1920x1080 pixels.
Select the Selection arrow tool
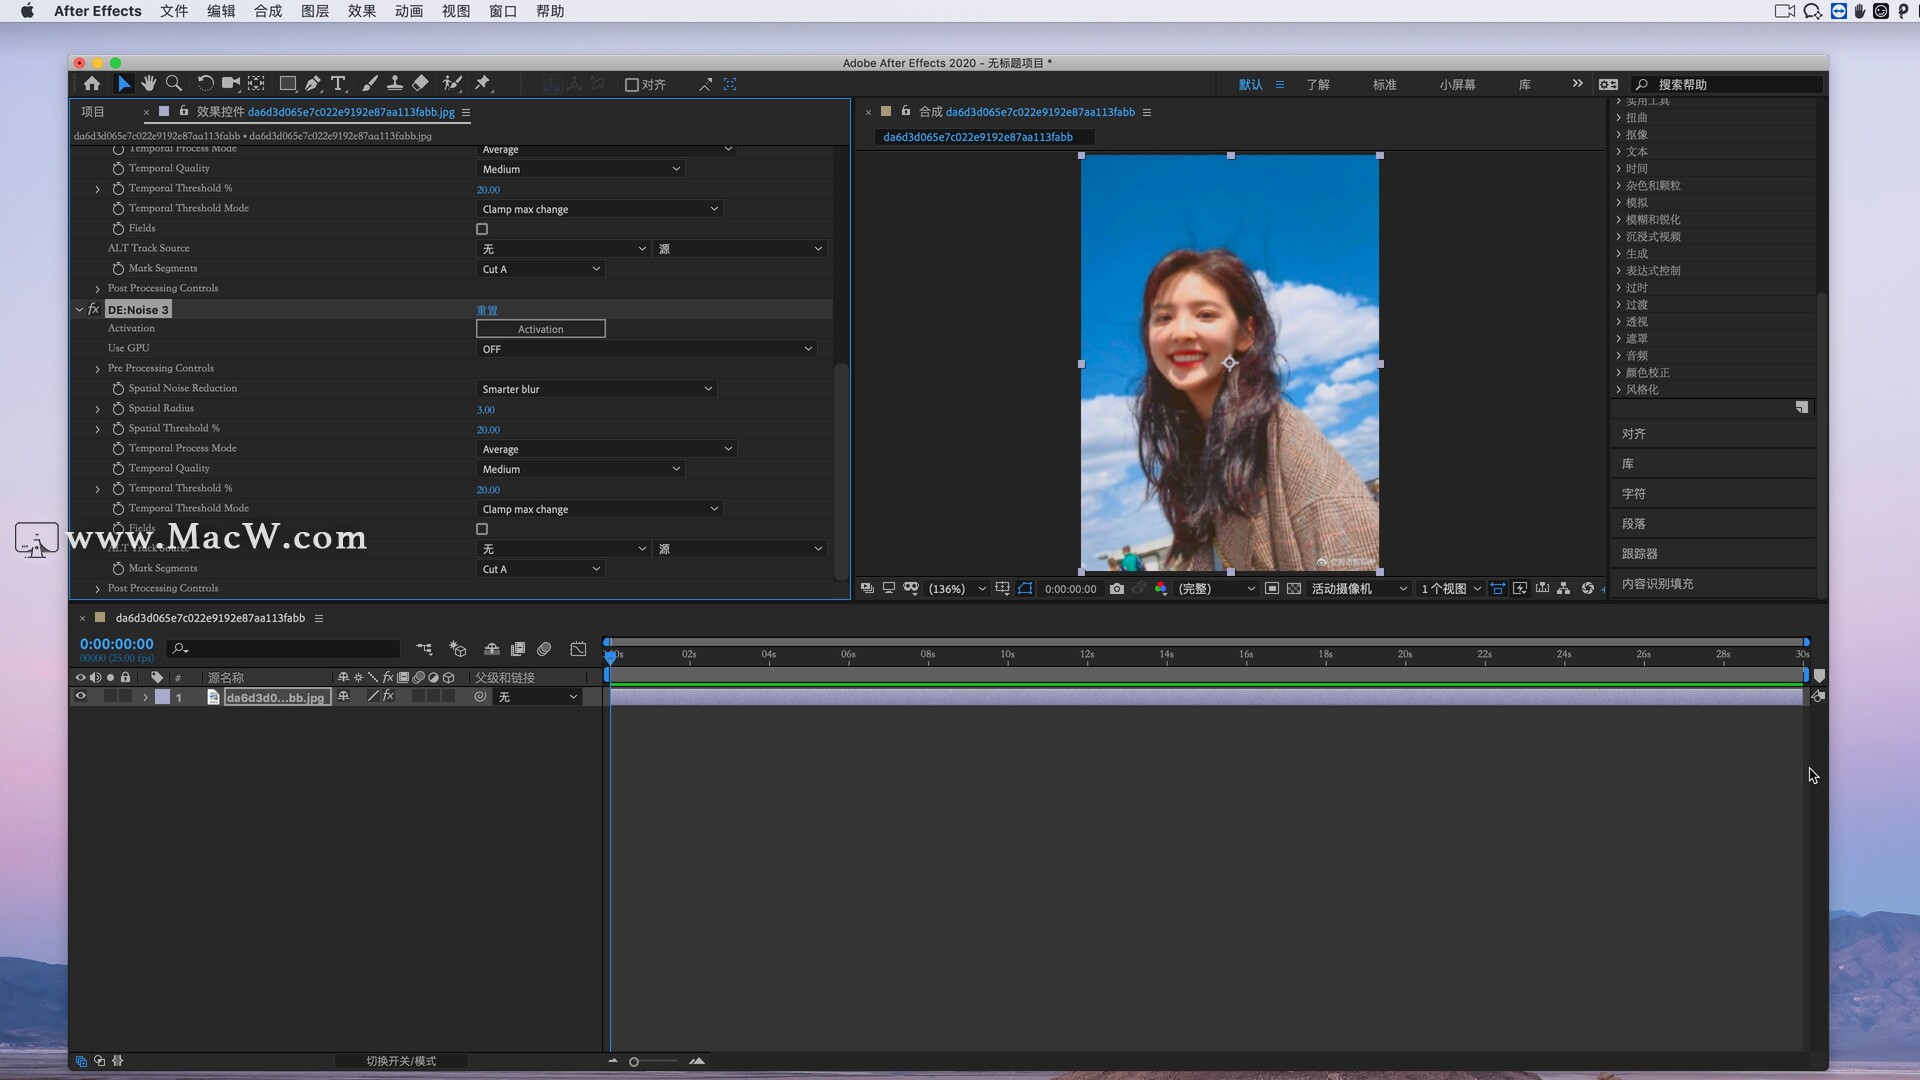(x=123, y=84)
